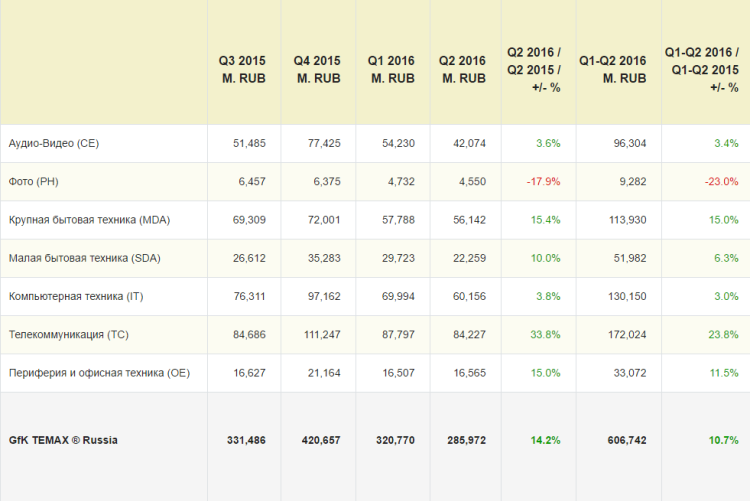Select the Q2 2016 M. RUB header
This screenshot has height=501, width=750.
[x=462, y=69]
